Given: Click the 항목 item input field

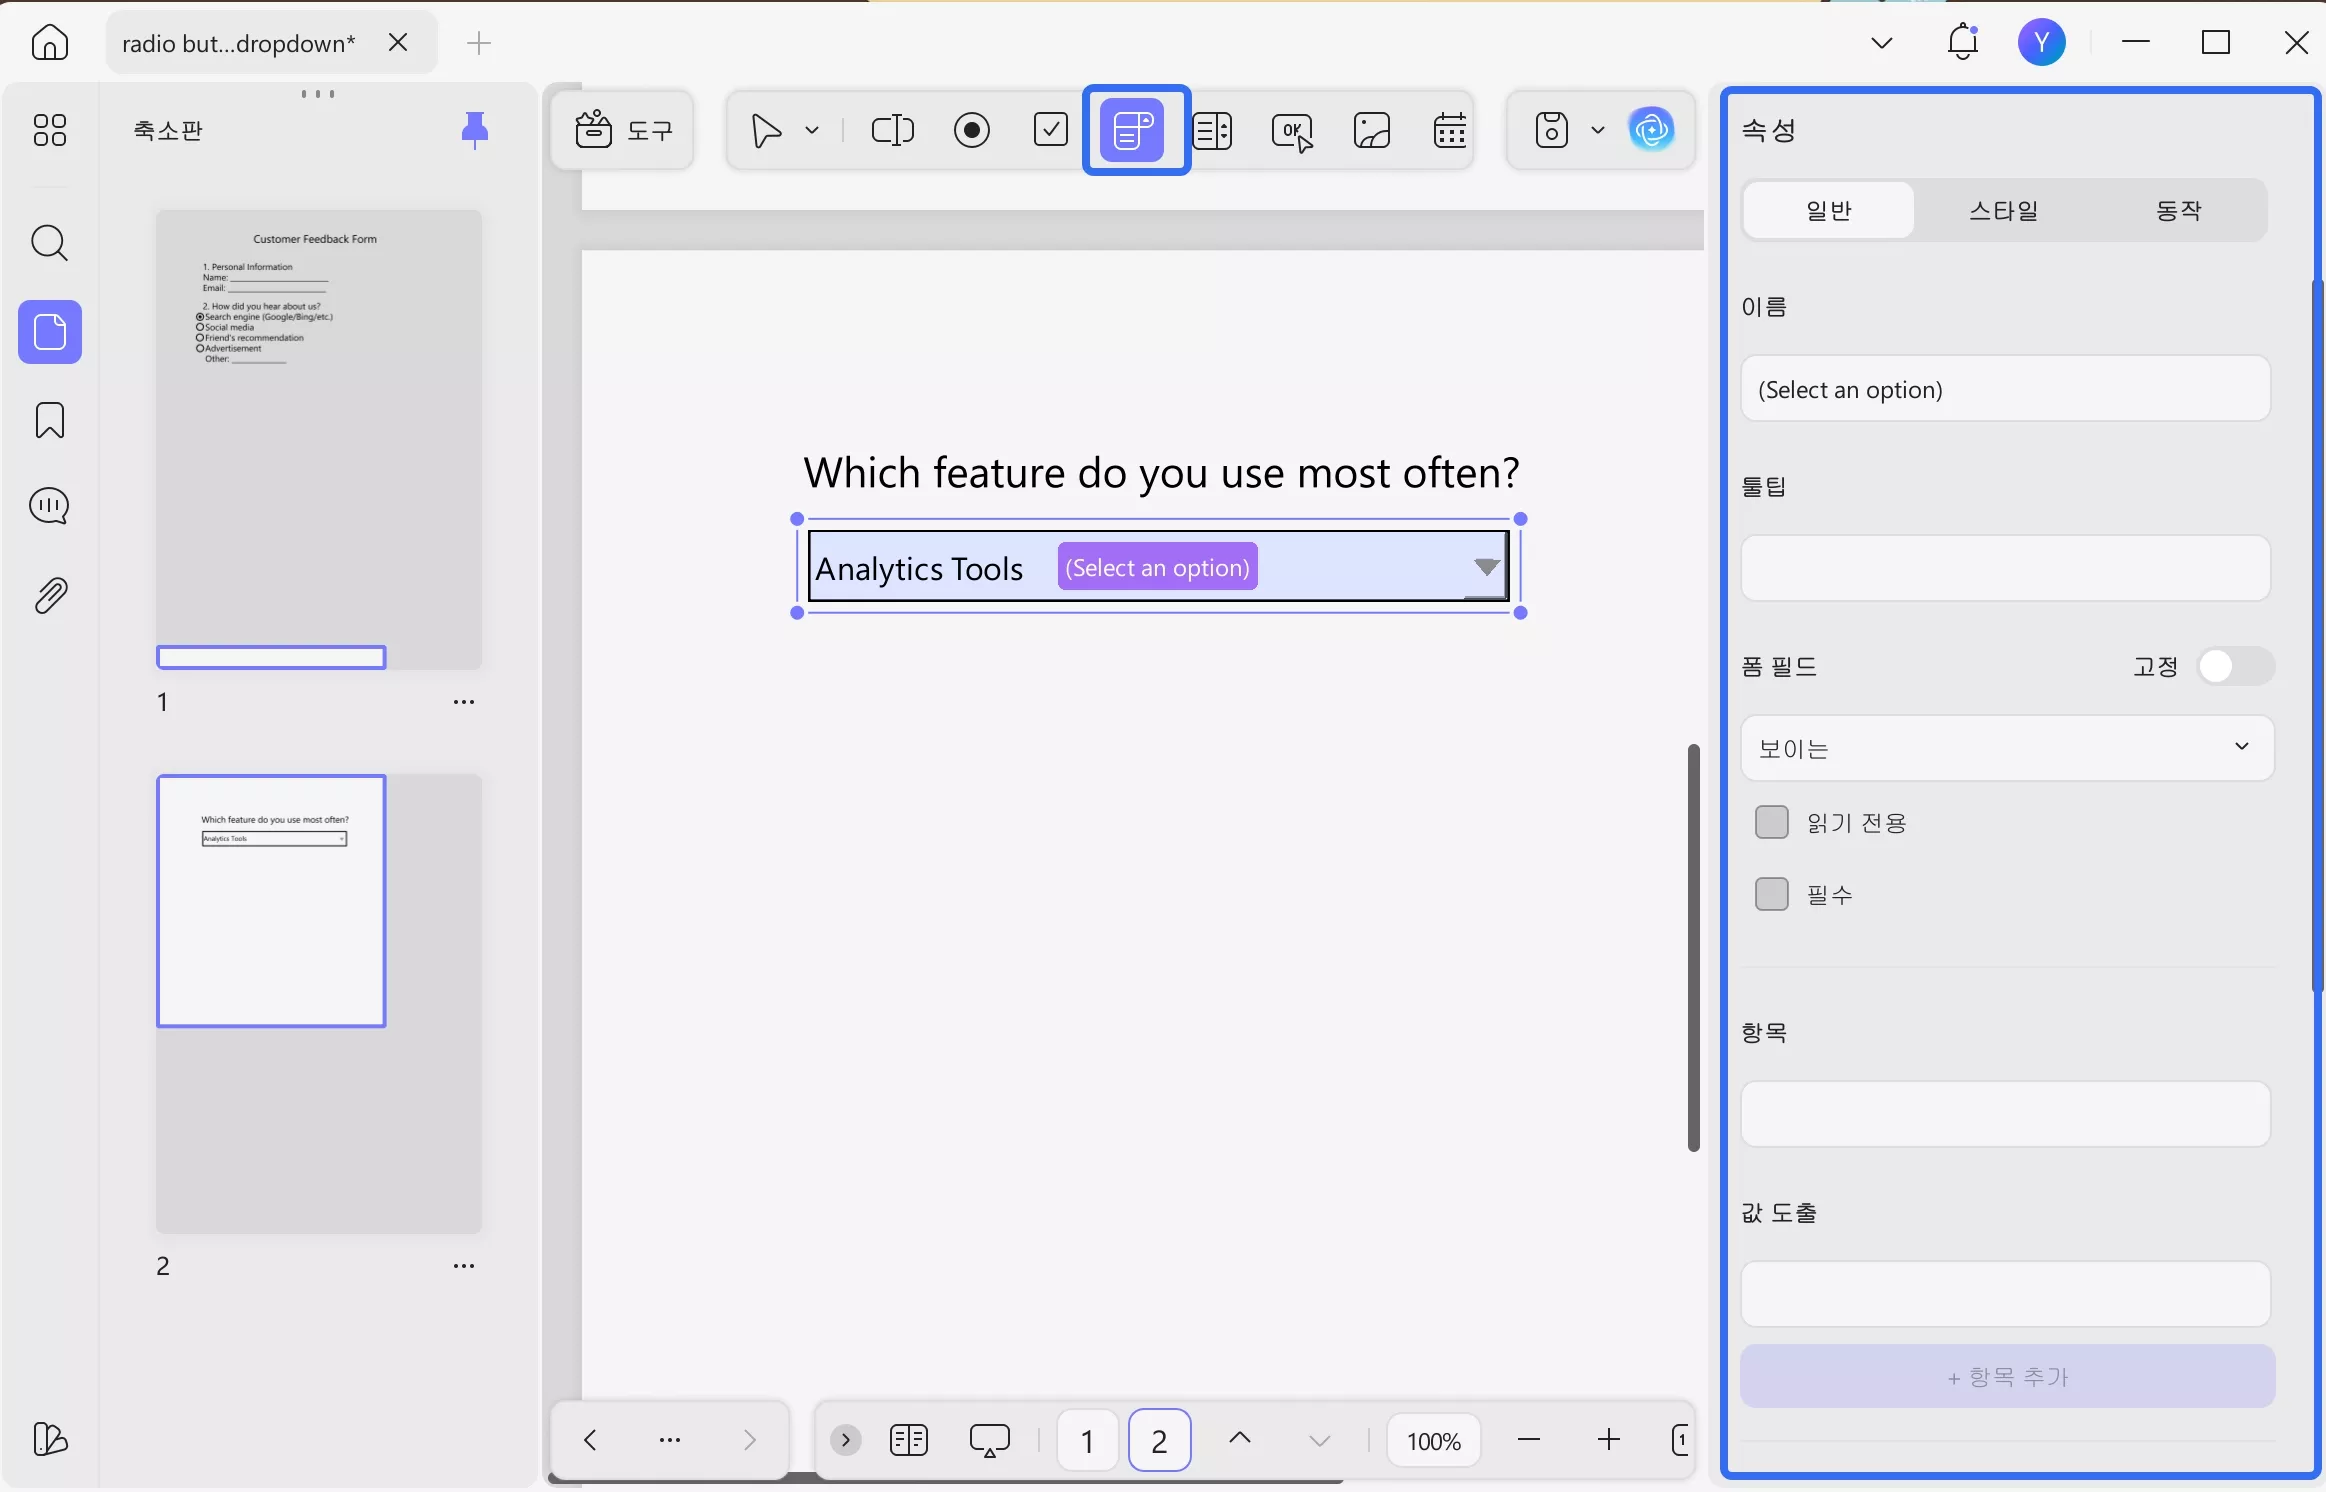Looking at the screenshot, I should pos(2006,1114).
